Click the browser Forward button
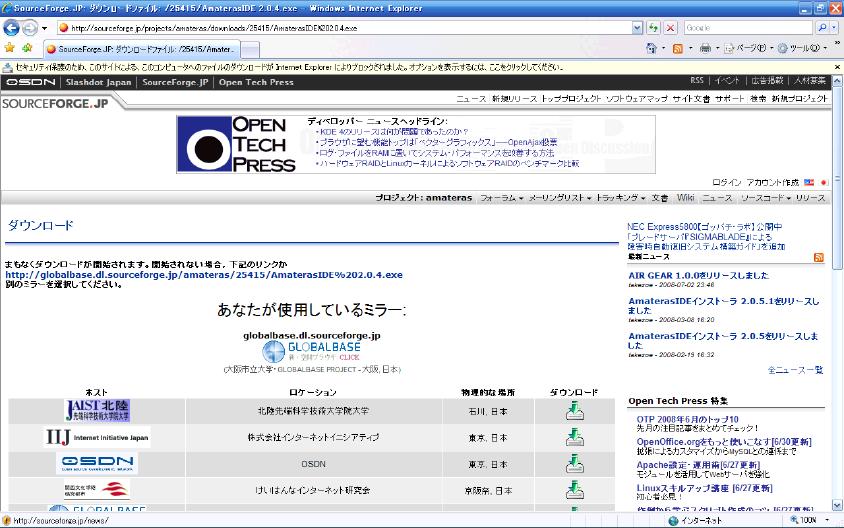 pyautogui.click(x=30, y=27)
